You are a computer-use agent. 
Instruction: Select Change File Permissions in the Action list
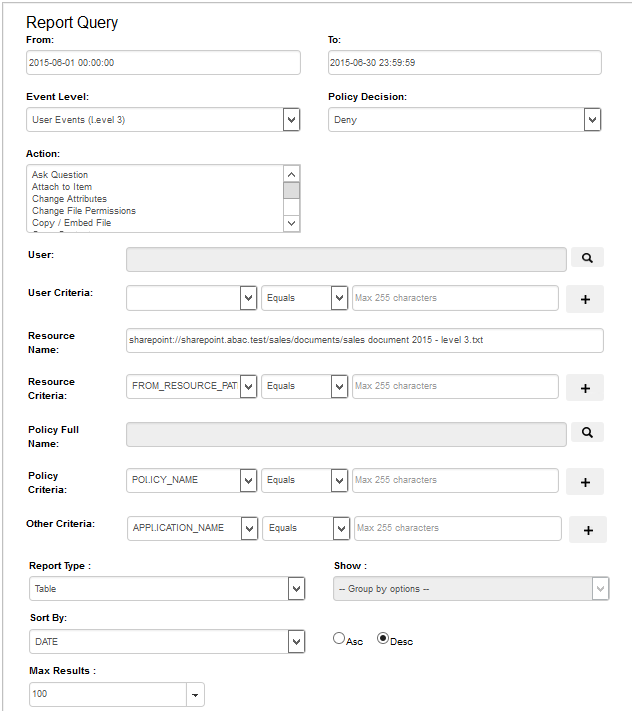tap(84, 211)
